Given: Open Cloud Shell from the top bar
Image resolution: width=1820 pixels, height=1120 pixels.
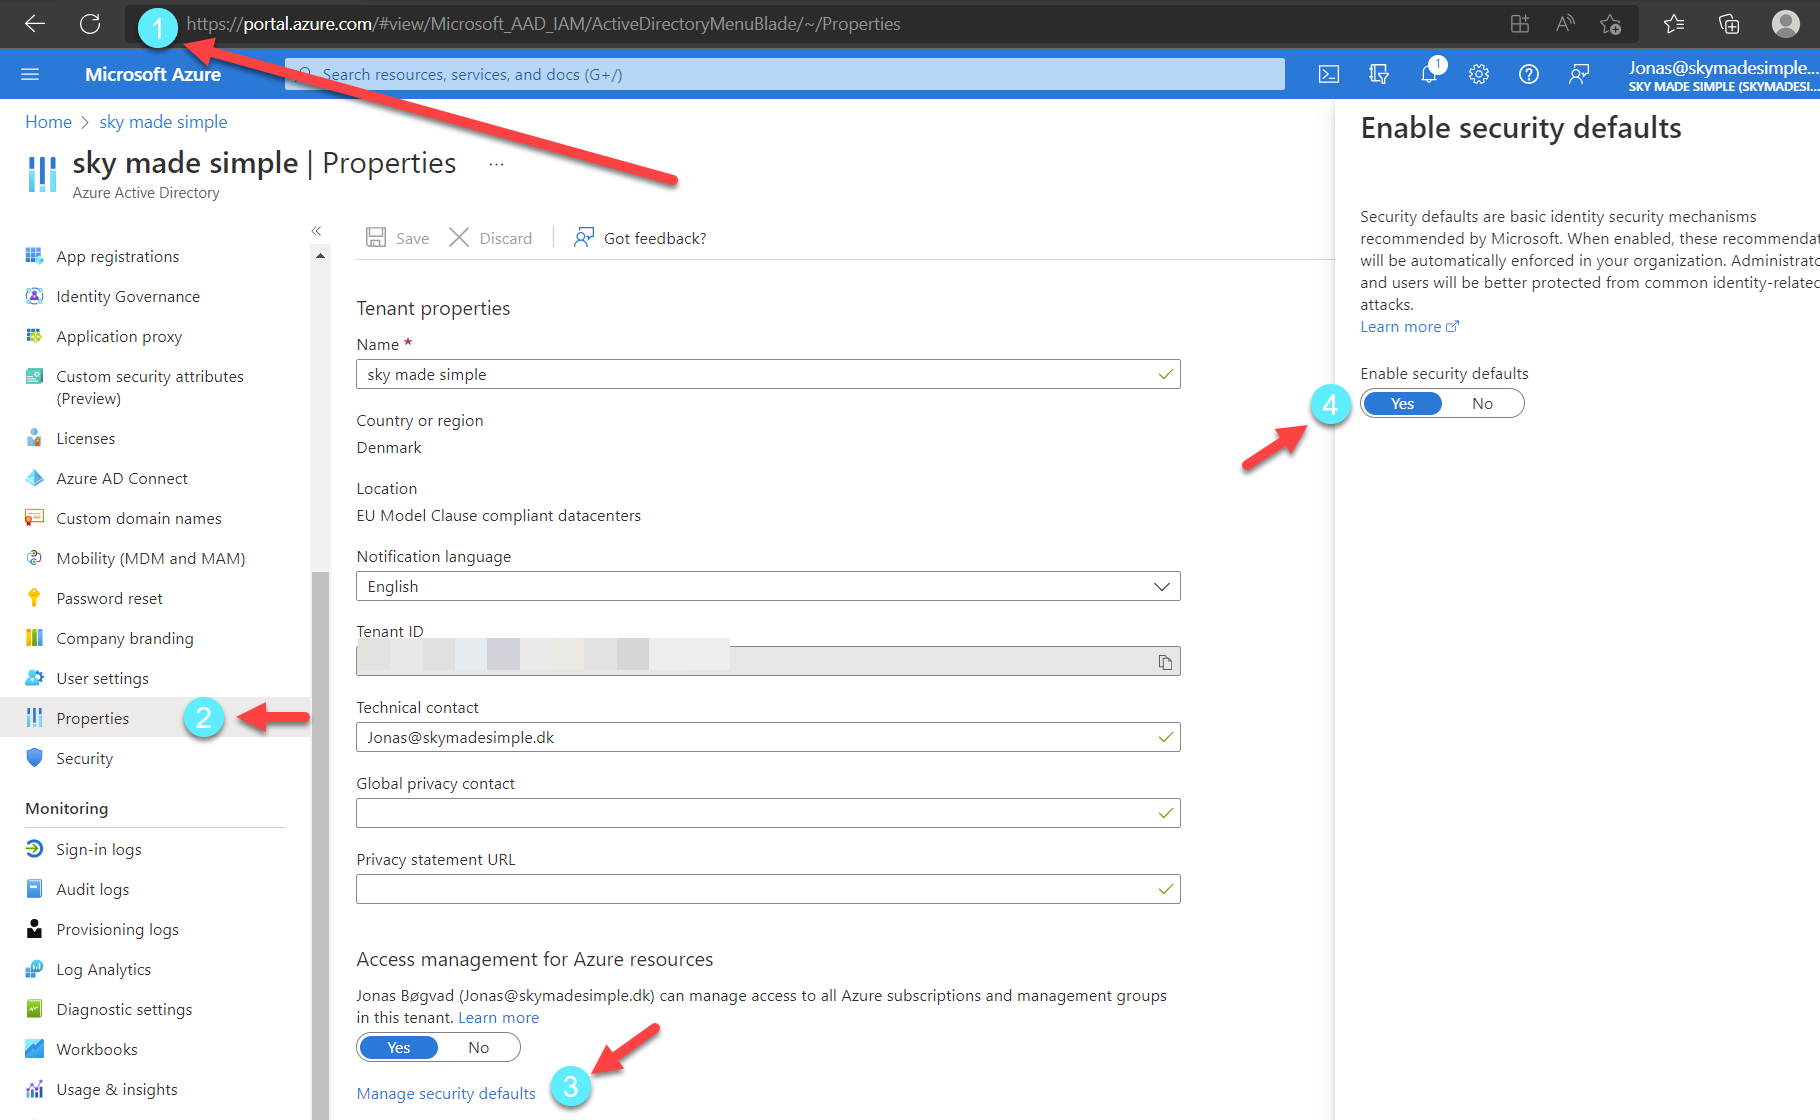Looking at the screenshot, I should click(x=1329, y=74).
